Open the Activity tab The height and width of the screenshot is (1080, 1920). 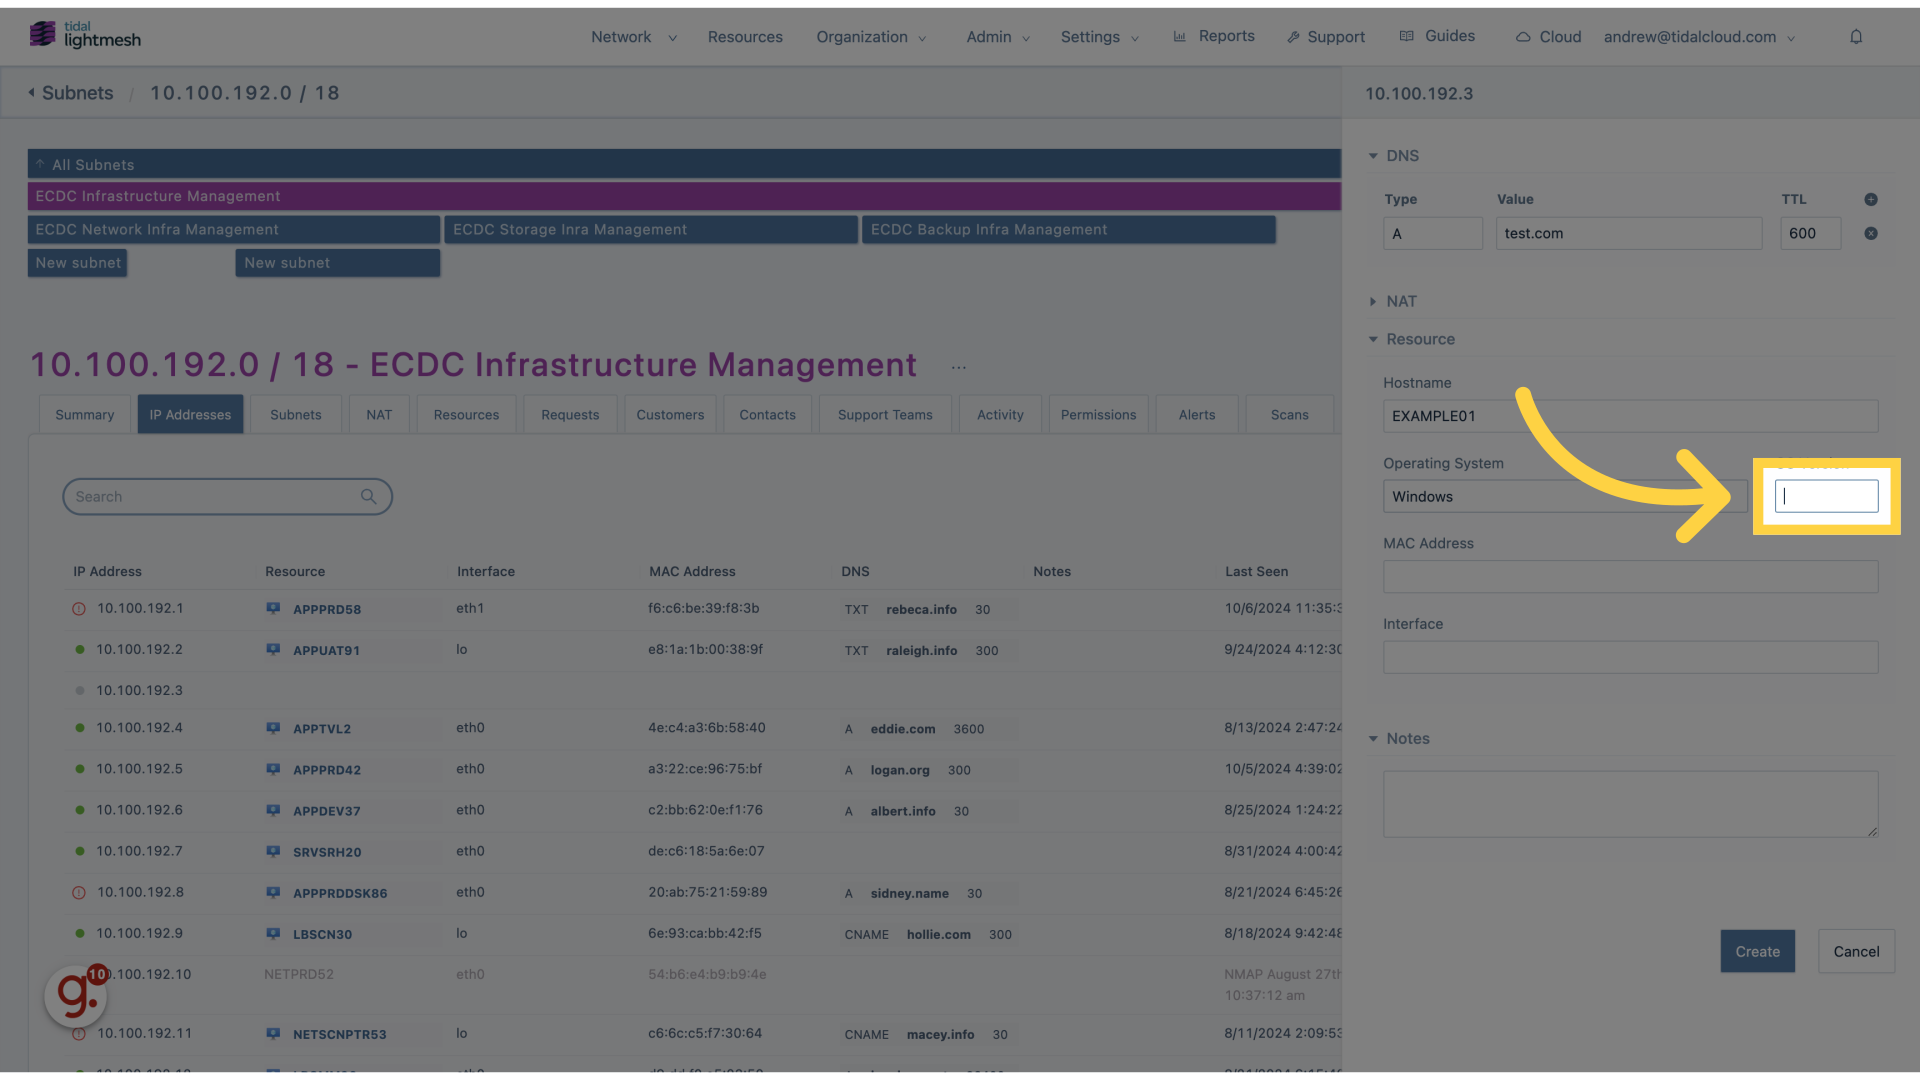click(1000, 415)
